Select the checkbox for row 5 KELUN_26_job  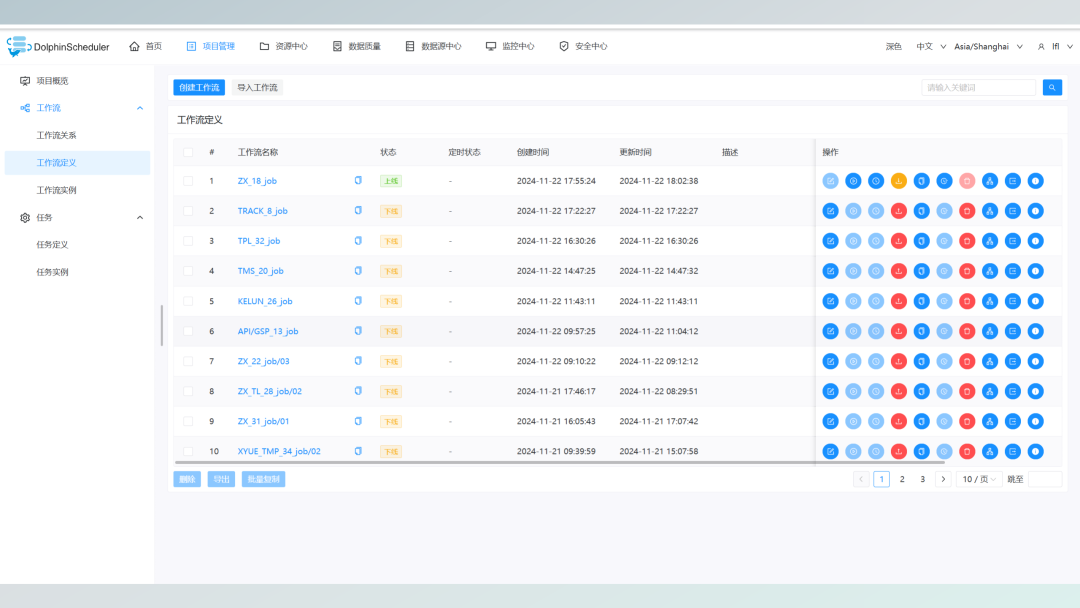pyautogui.click(x=188, y=301)
